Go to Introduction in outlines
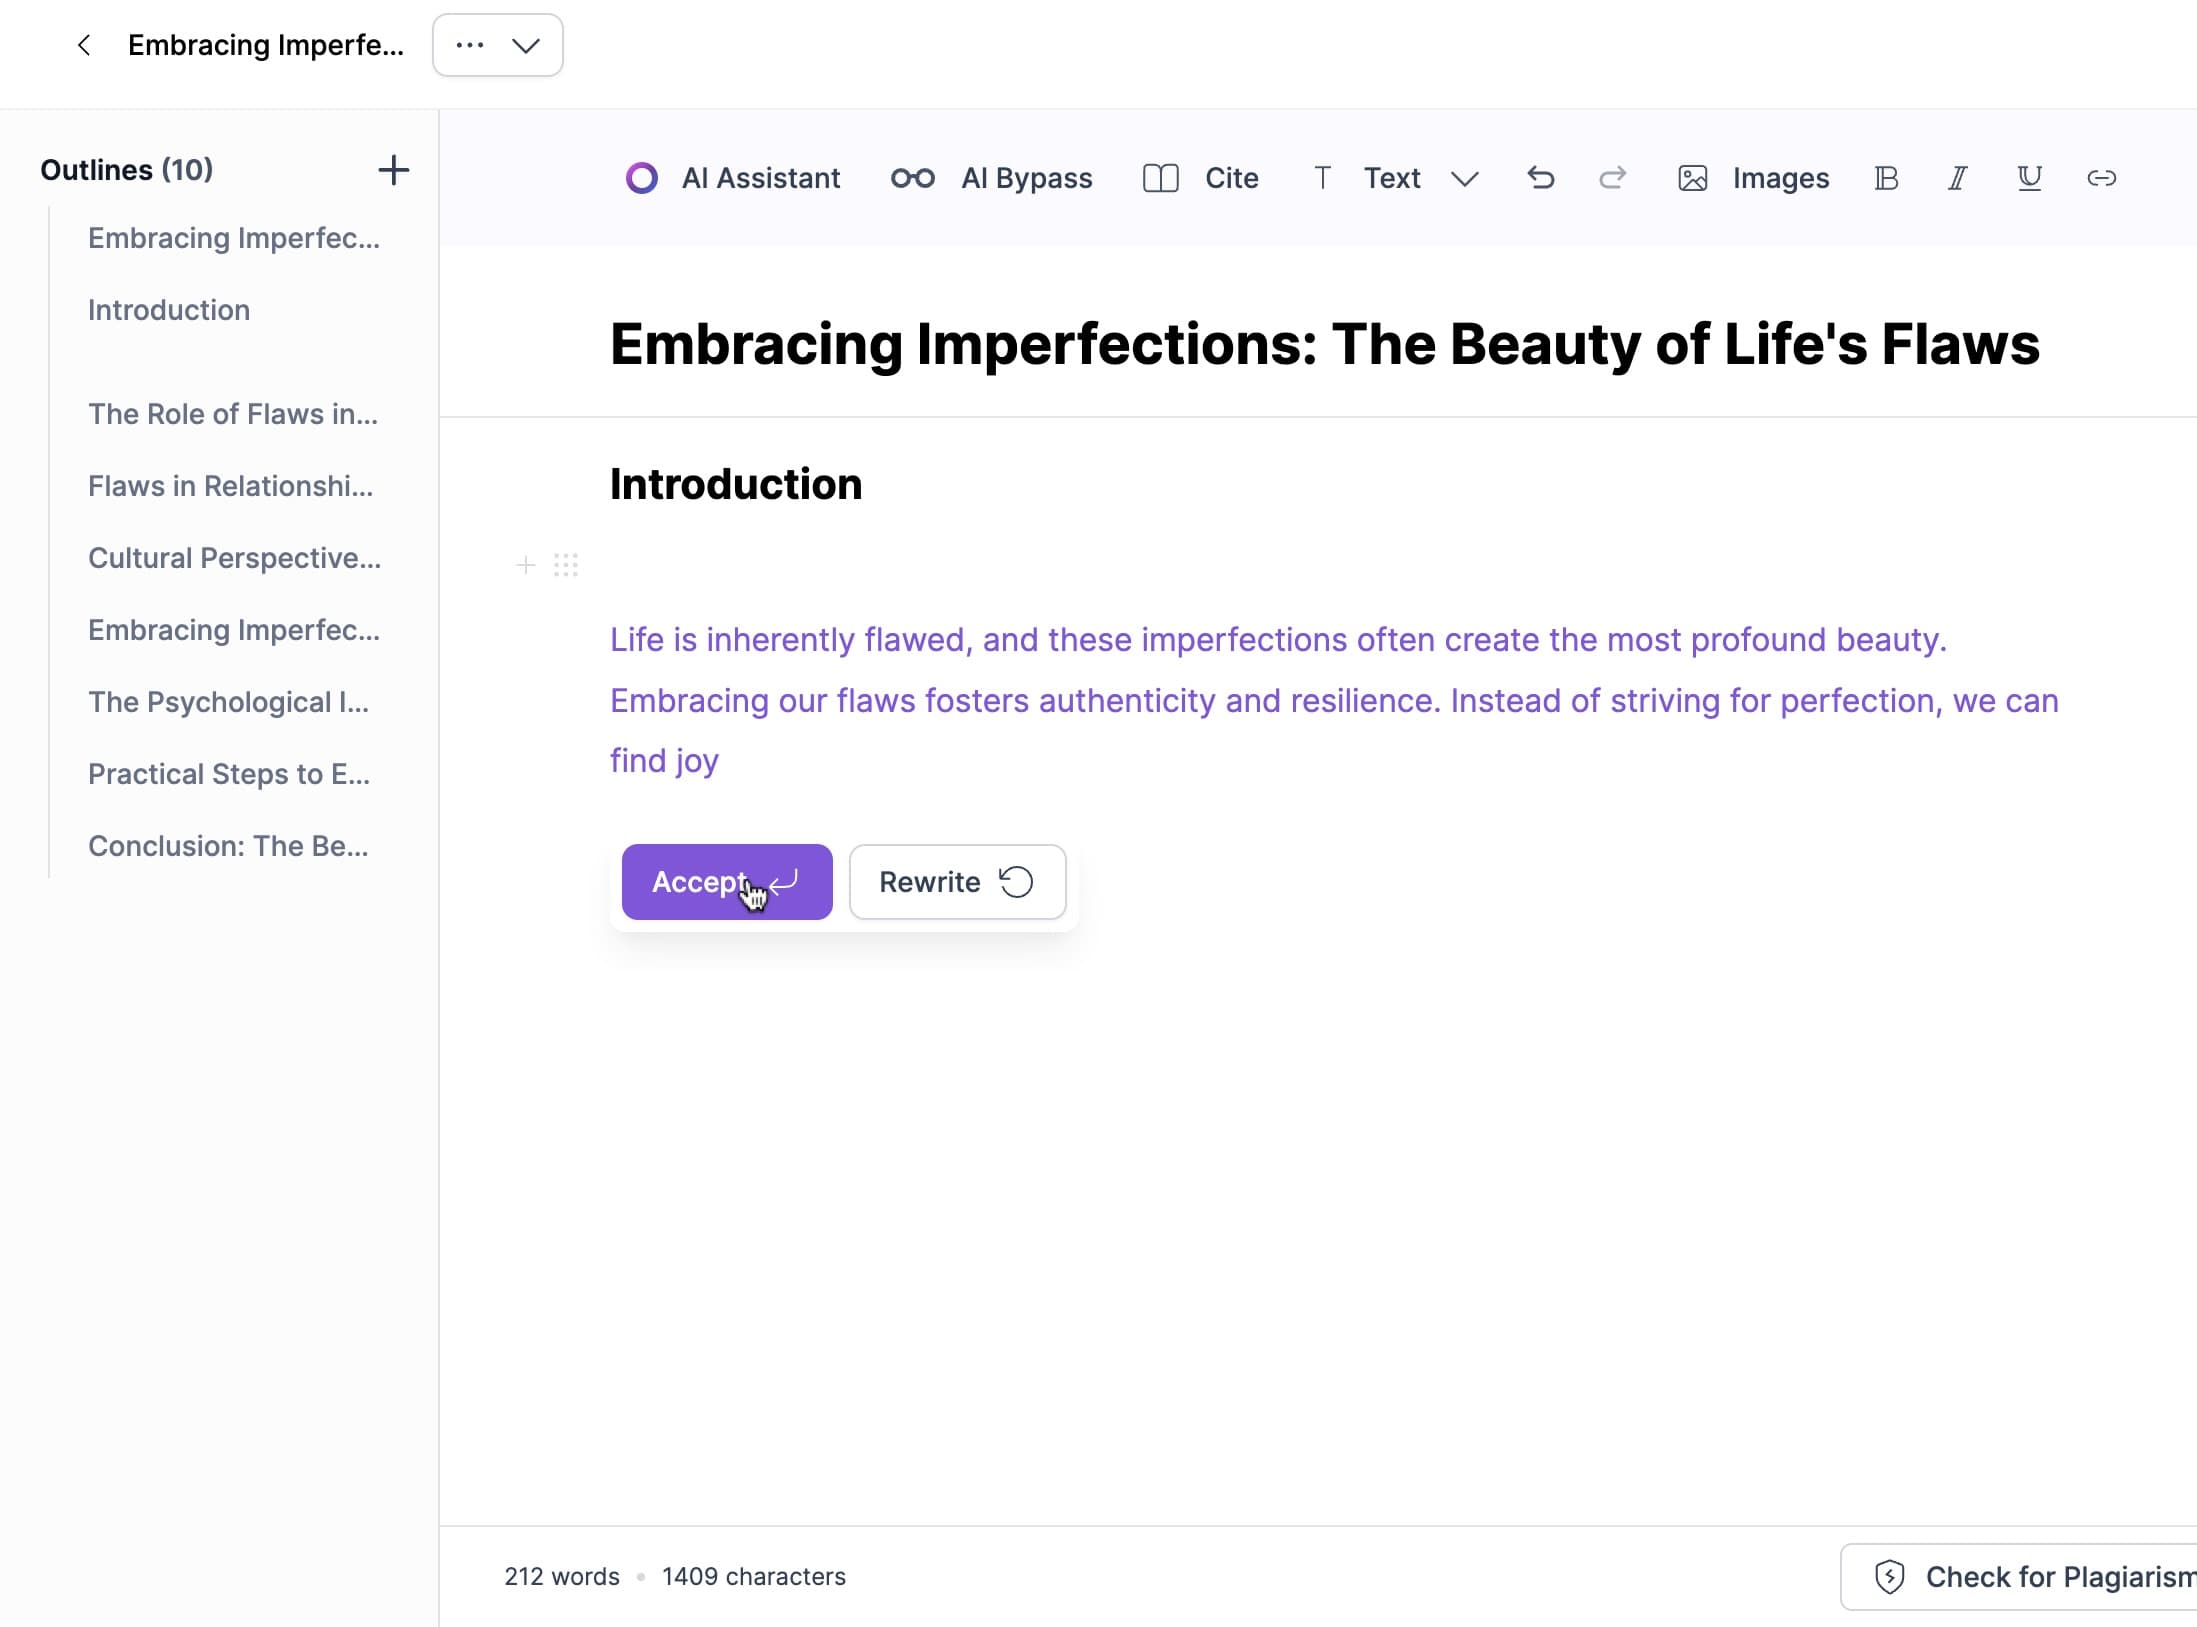The image size is (2197, 1627). tap(169, 310)
